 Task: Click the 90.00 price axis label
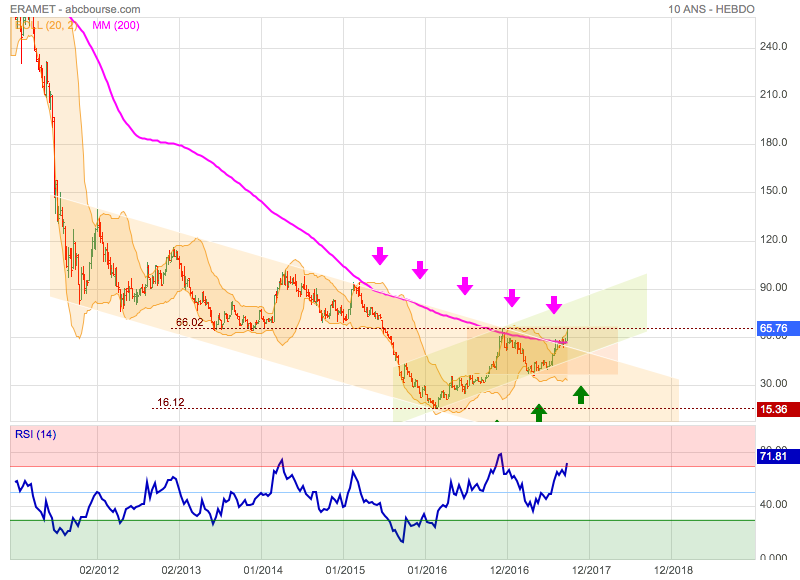pyautogui.click(x=773, y=287)
